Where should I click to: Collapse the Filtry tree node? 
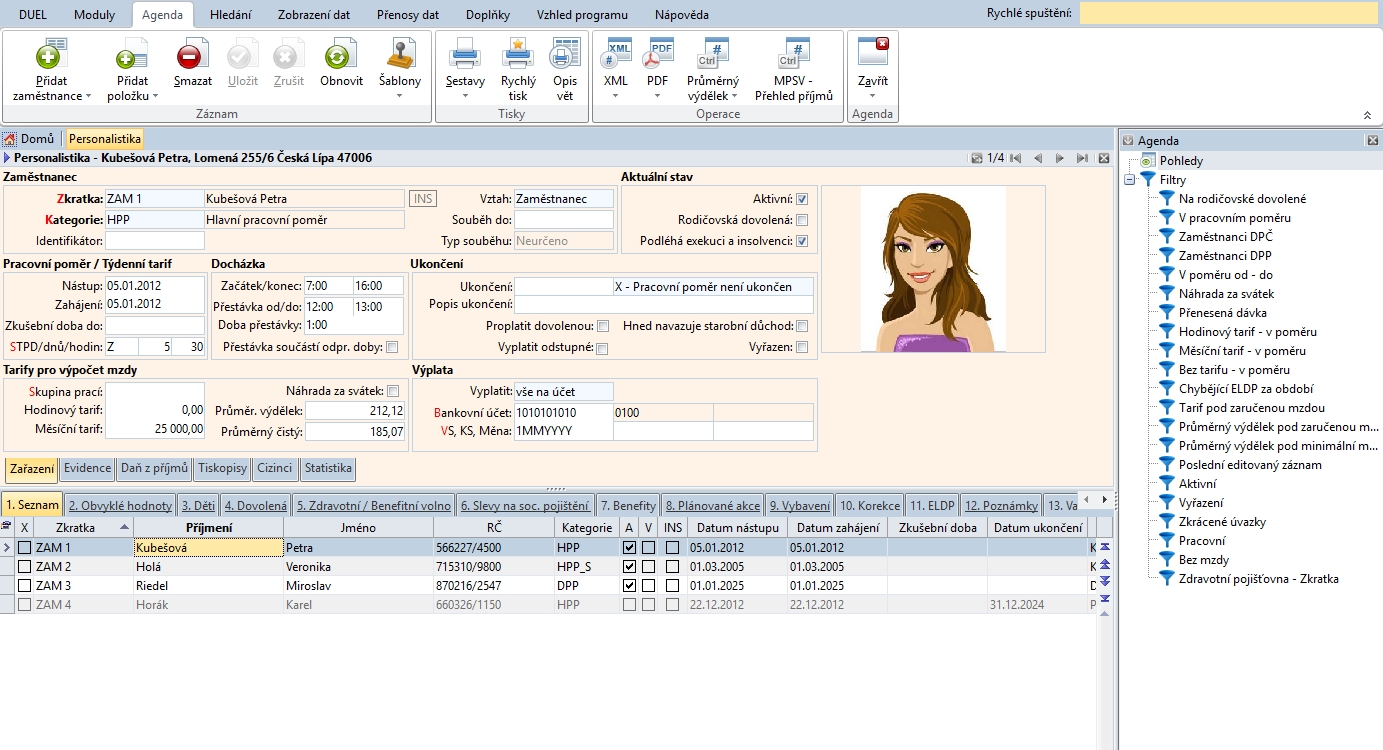click(1130, 180)
